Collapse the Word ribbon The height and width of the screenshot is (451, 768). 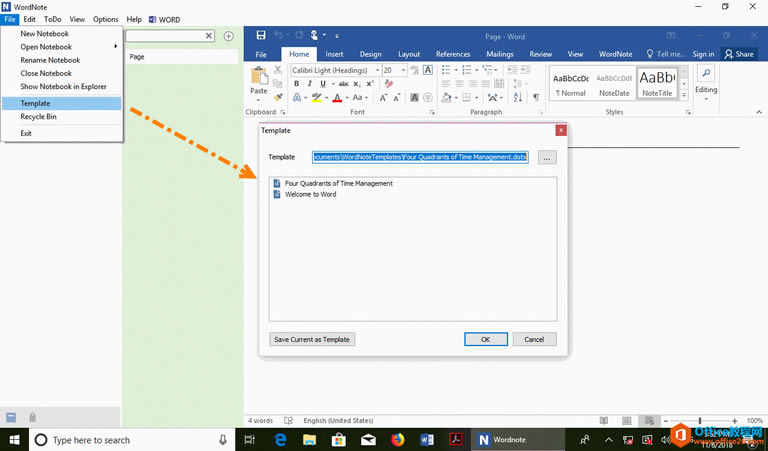point(759,112)
